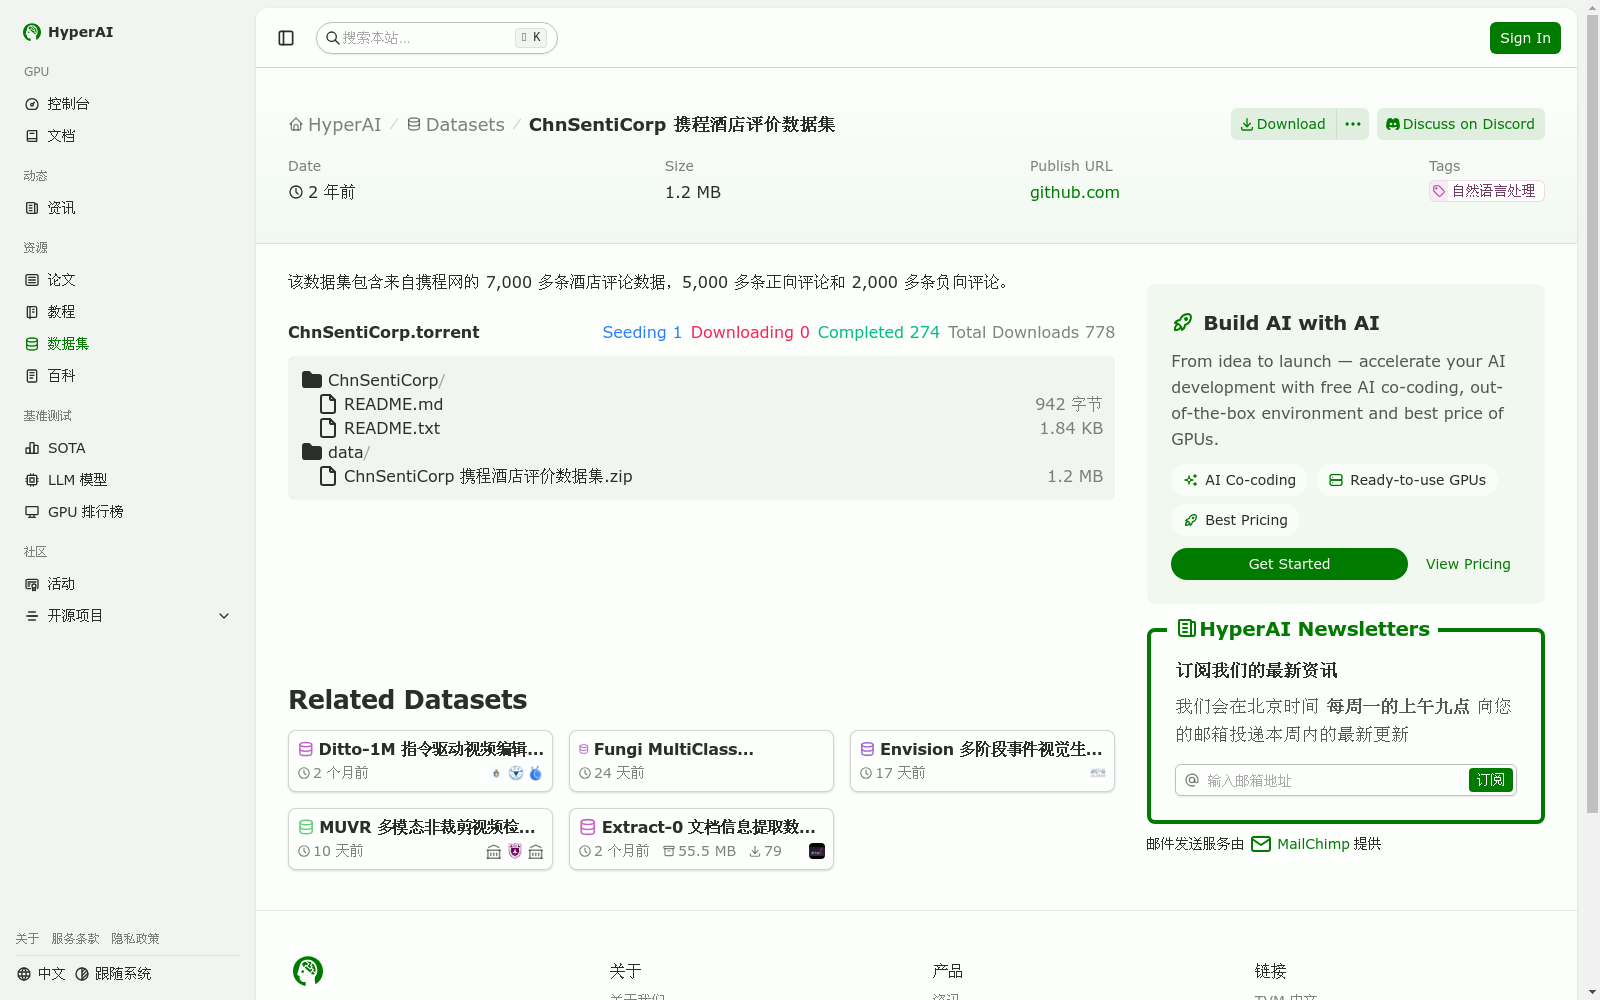Click the Download button
1600x1000 pixels.
tap(1283, 124)
